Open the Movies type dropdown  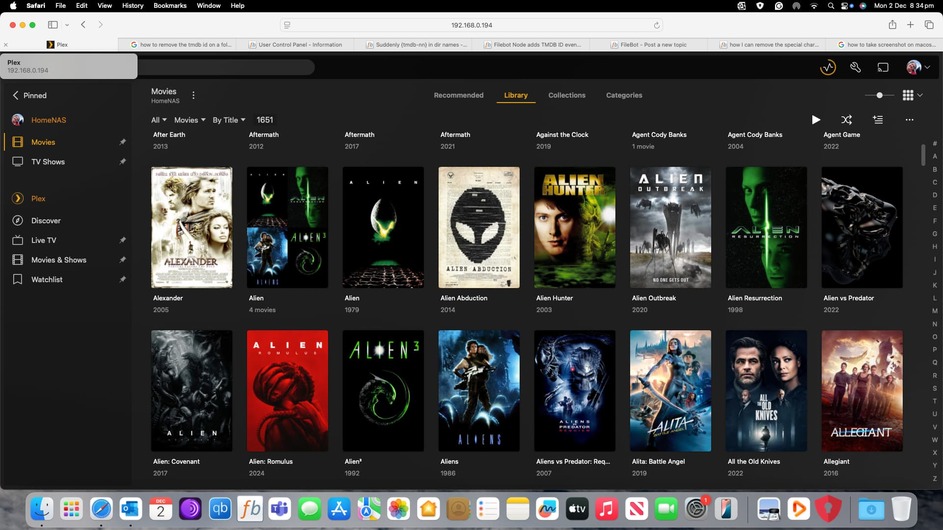[x=189, y=120]
